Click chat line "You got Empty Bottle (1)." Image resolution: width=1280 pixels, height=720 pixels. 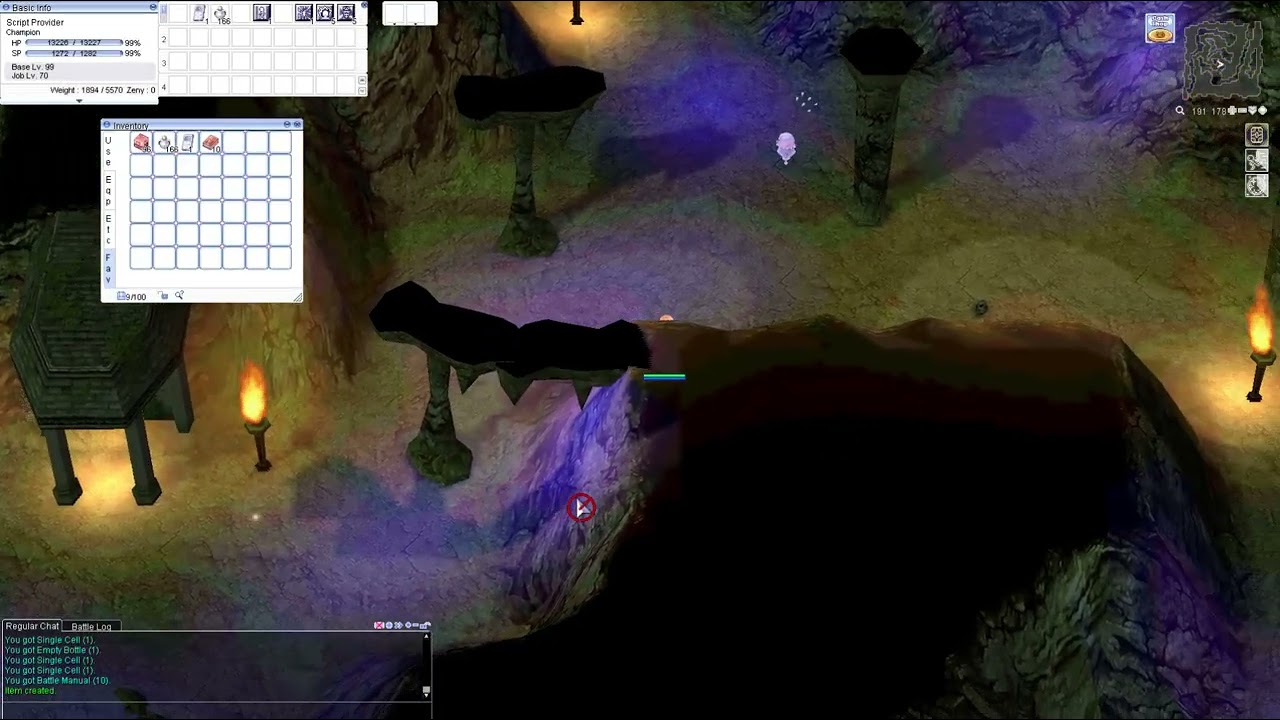coord(52,650)
